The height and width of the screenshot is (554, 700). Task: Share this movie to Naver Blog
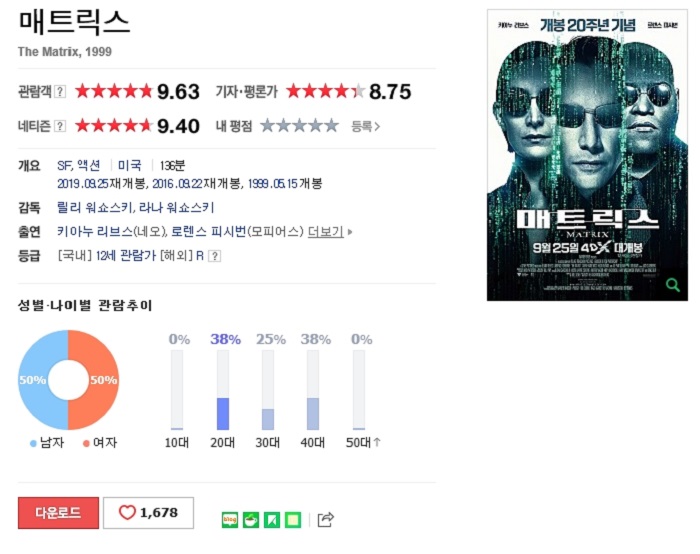tap(229, 520)
